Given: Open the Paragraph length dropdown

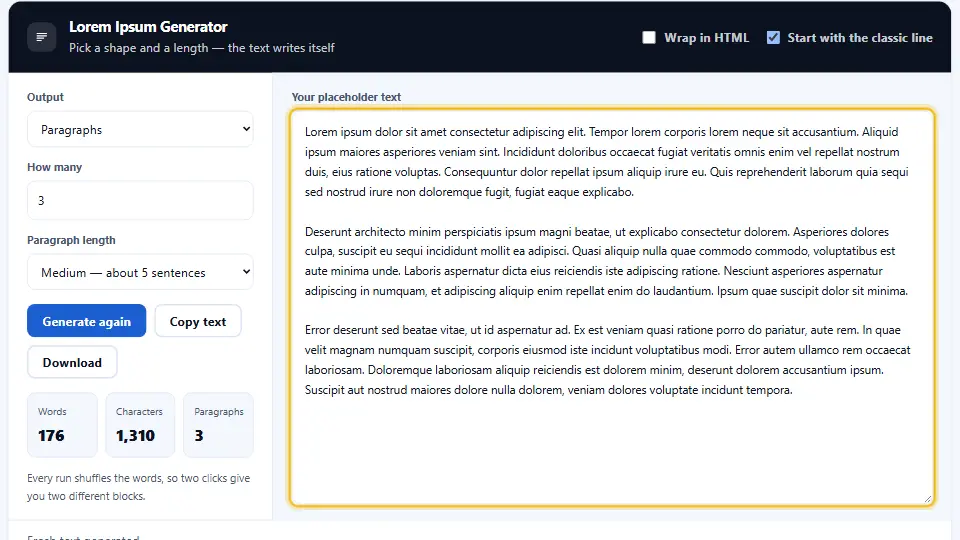Looking at the screenshot, I should click(140, 272).
